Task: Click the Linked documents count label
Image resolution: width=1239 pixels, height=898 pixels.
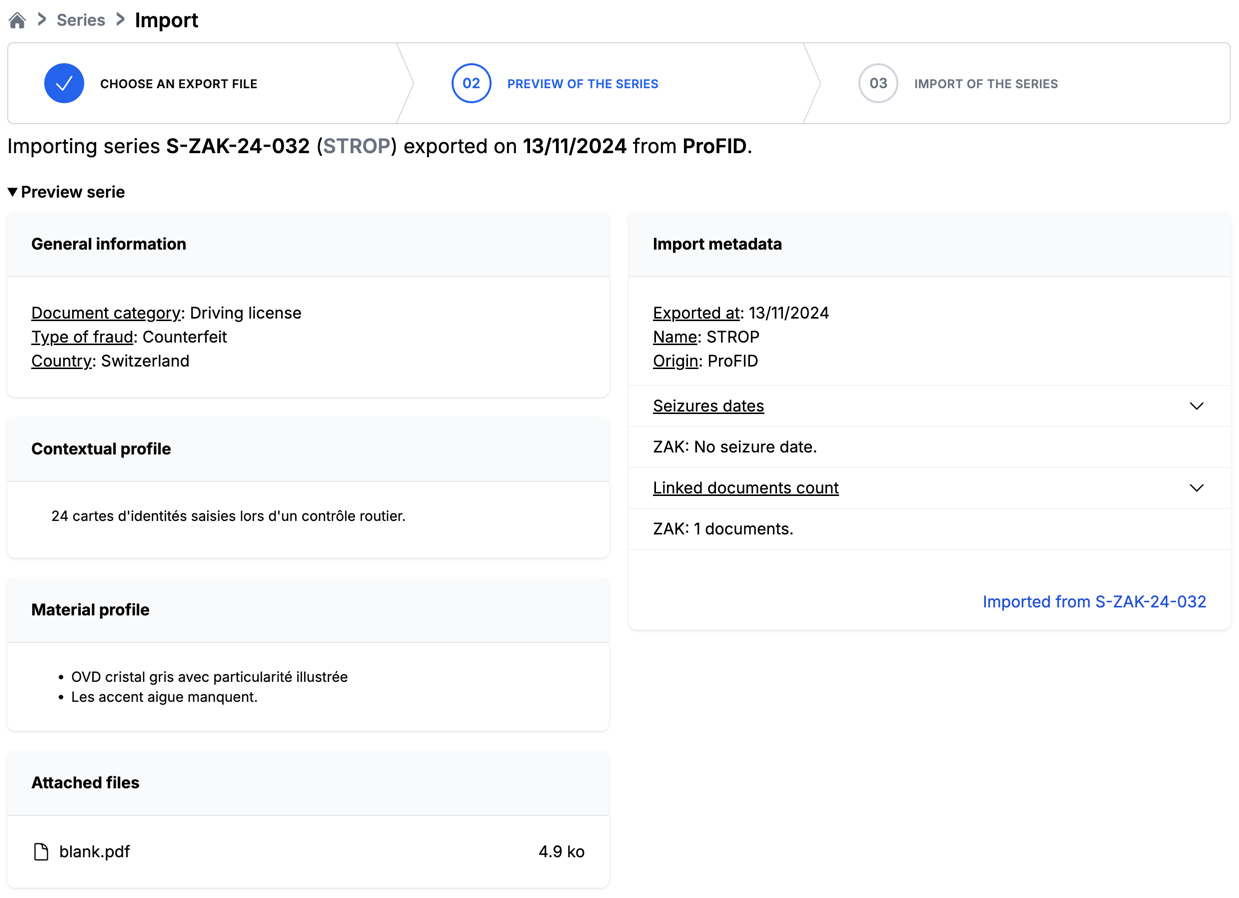Action: (x=745, y=488)
